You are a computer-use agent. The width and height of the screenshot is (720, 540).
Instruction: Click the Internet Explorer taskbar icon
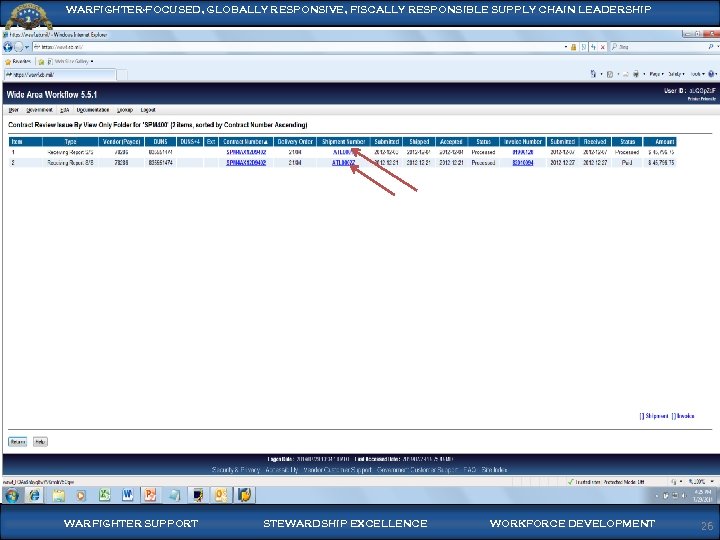point(34,495)
